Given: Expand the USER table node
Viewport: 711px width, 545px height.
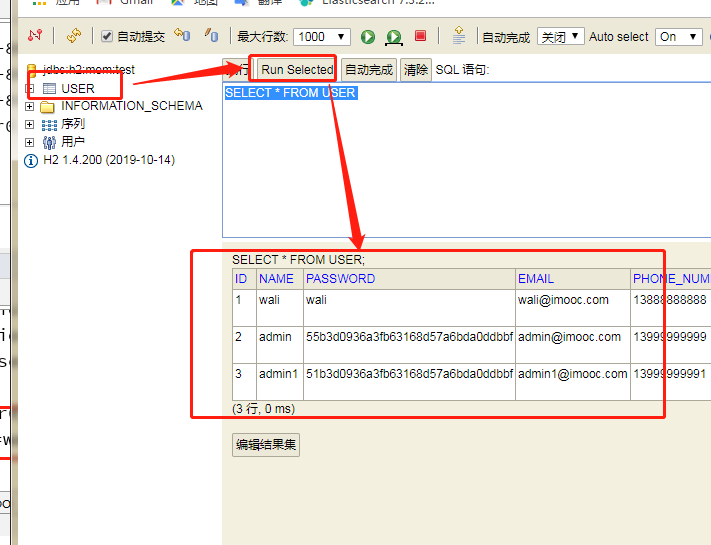Looking at the screenshot, I should [29, 88].
